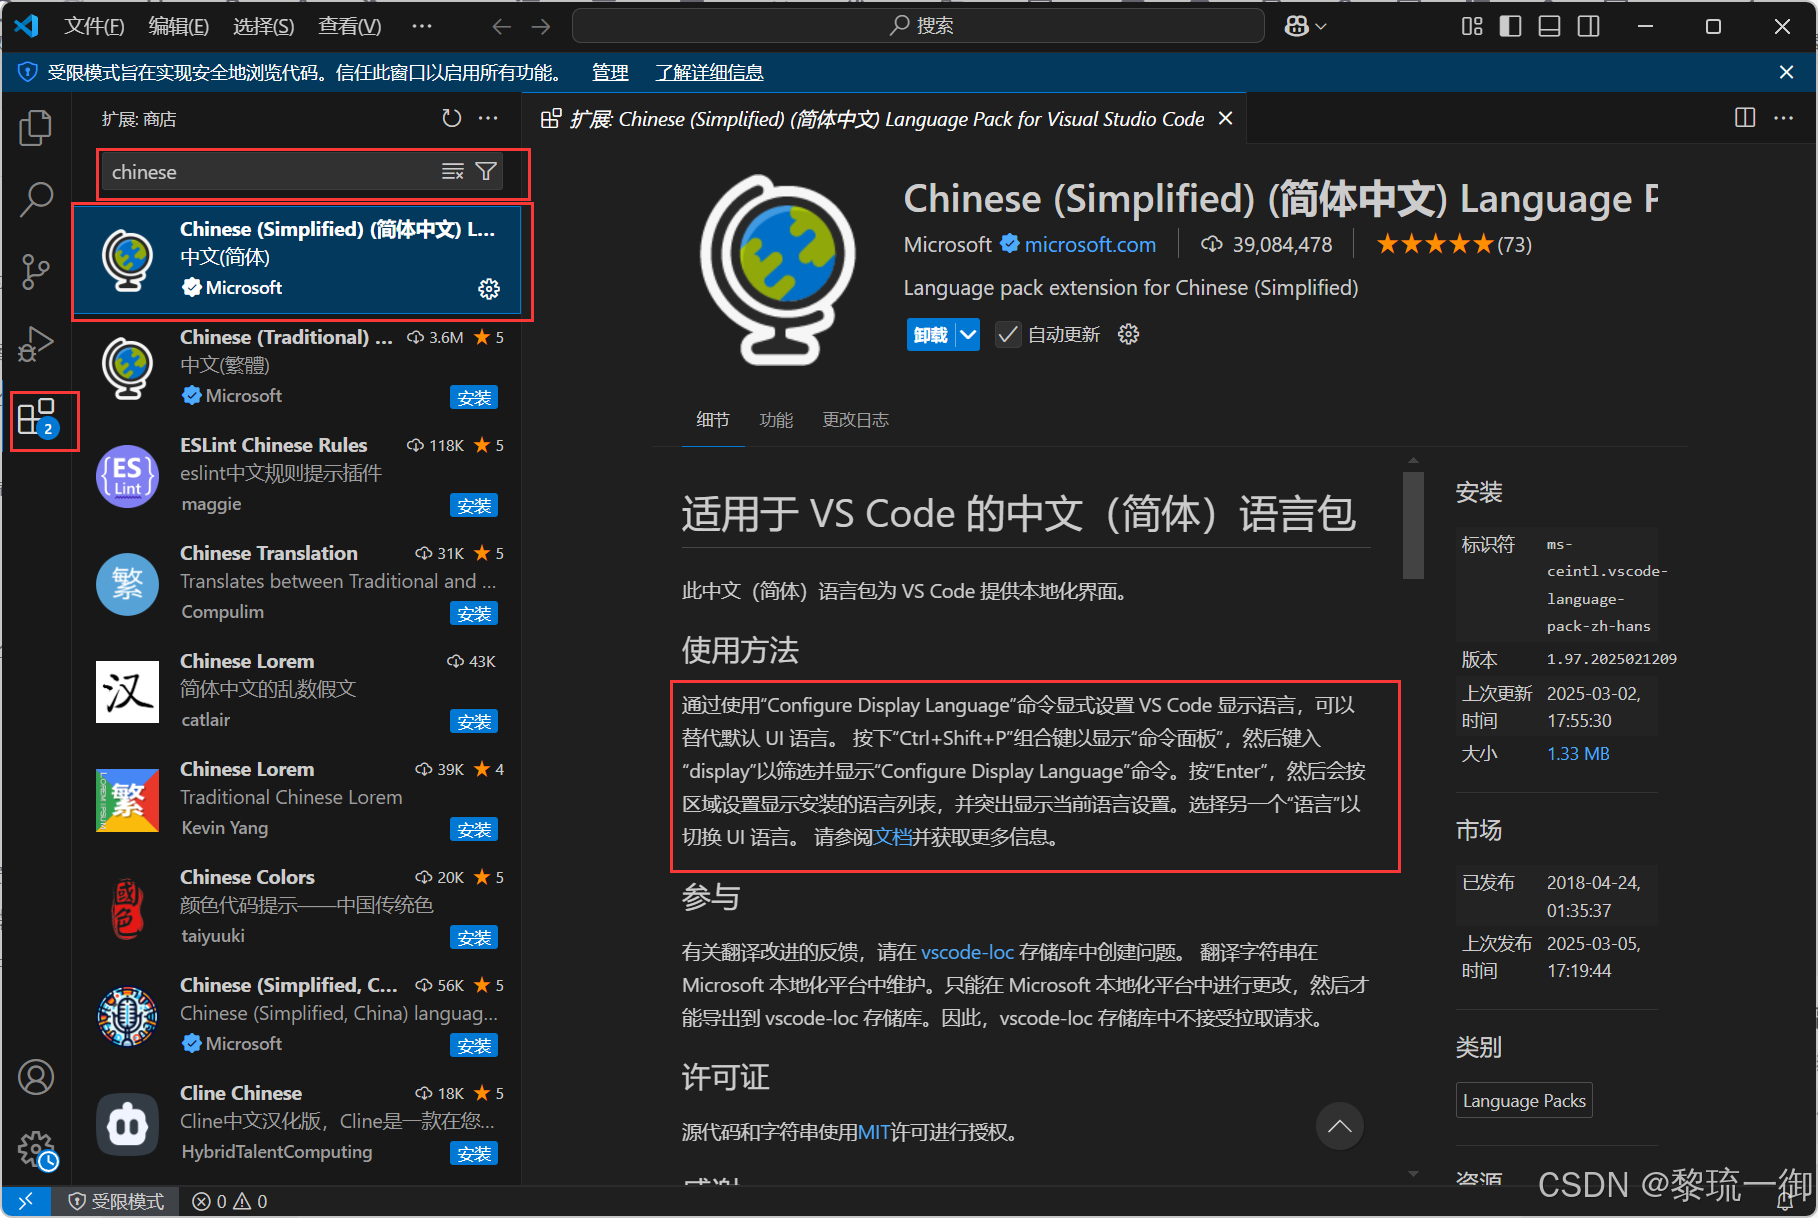Install ESLint Chinese Rules extension
The height and width of the screenshot is (1218, 1818).
click(474, 505)
